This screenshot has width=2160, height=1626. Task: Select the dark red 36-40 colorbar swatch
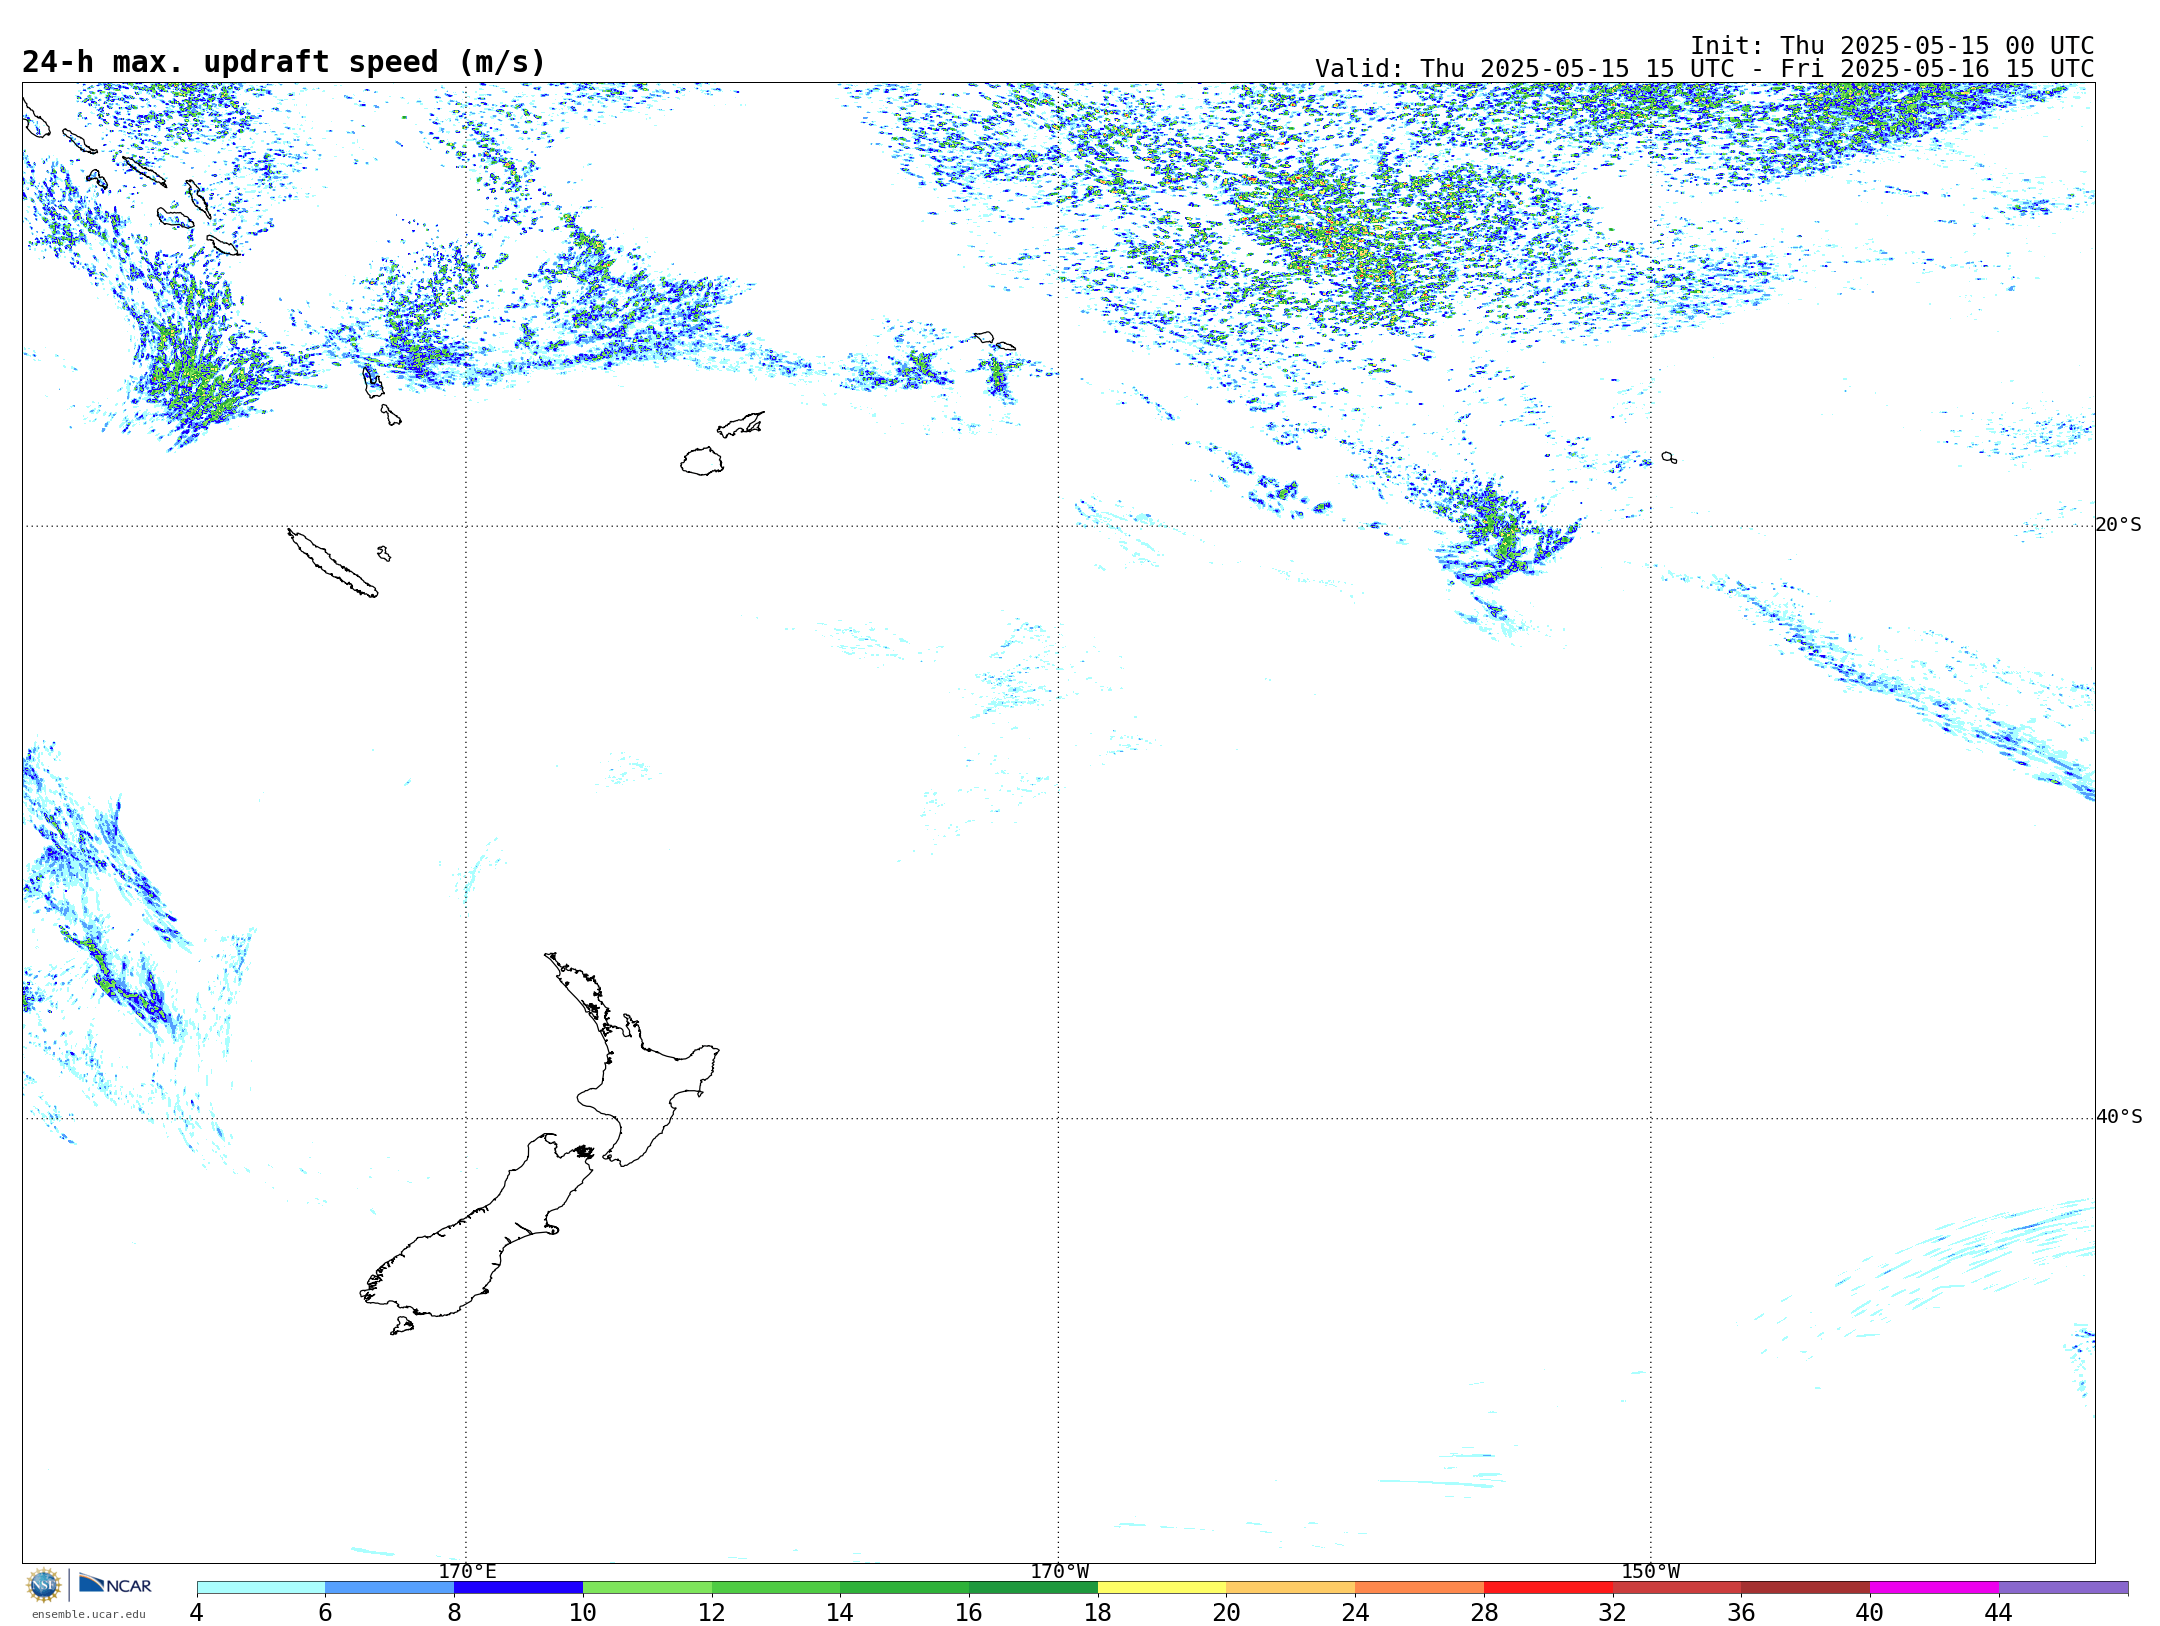[1806, 1587]
